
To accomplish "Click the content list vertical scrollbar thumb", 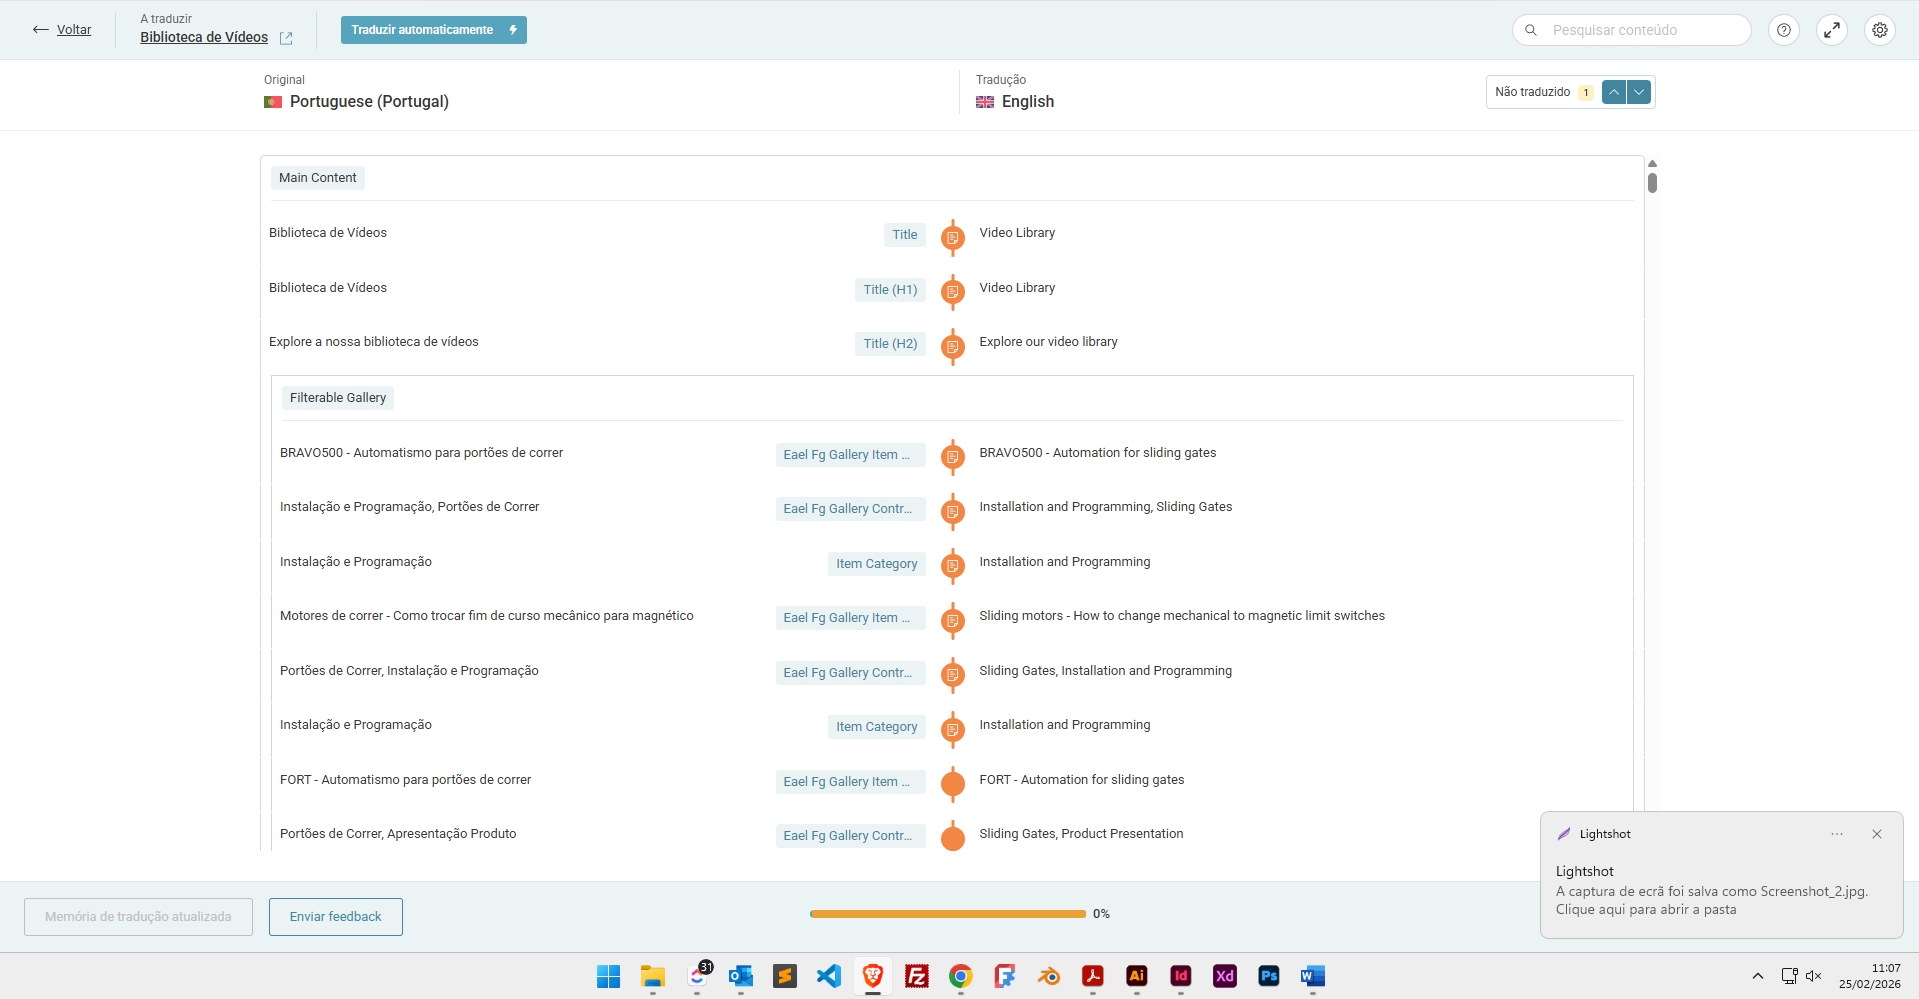I will (1653, 183).
